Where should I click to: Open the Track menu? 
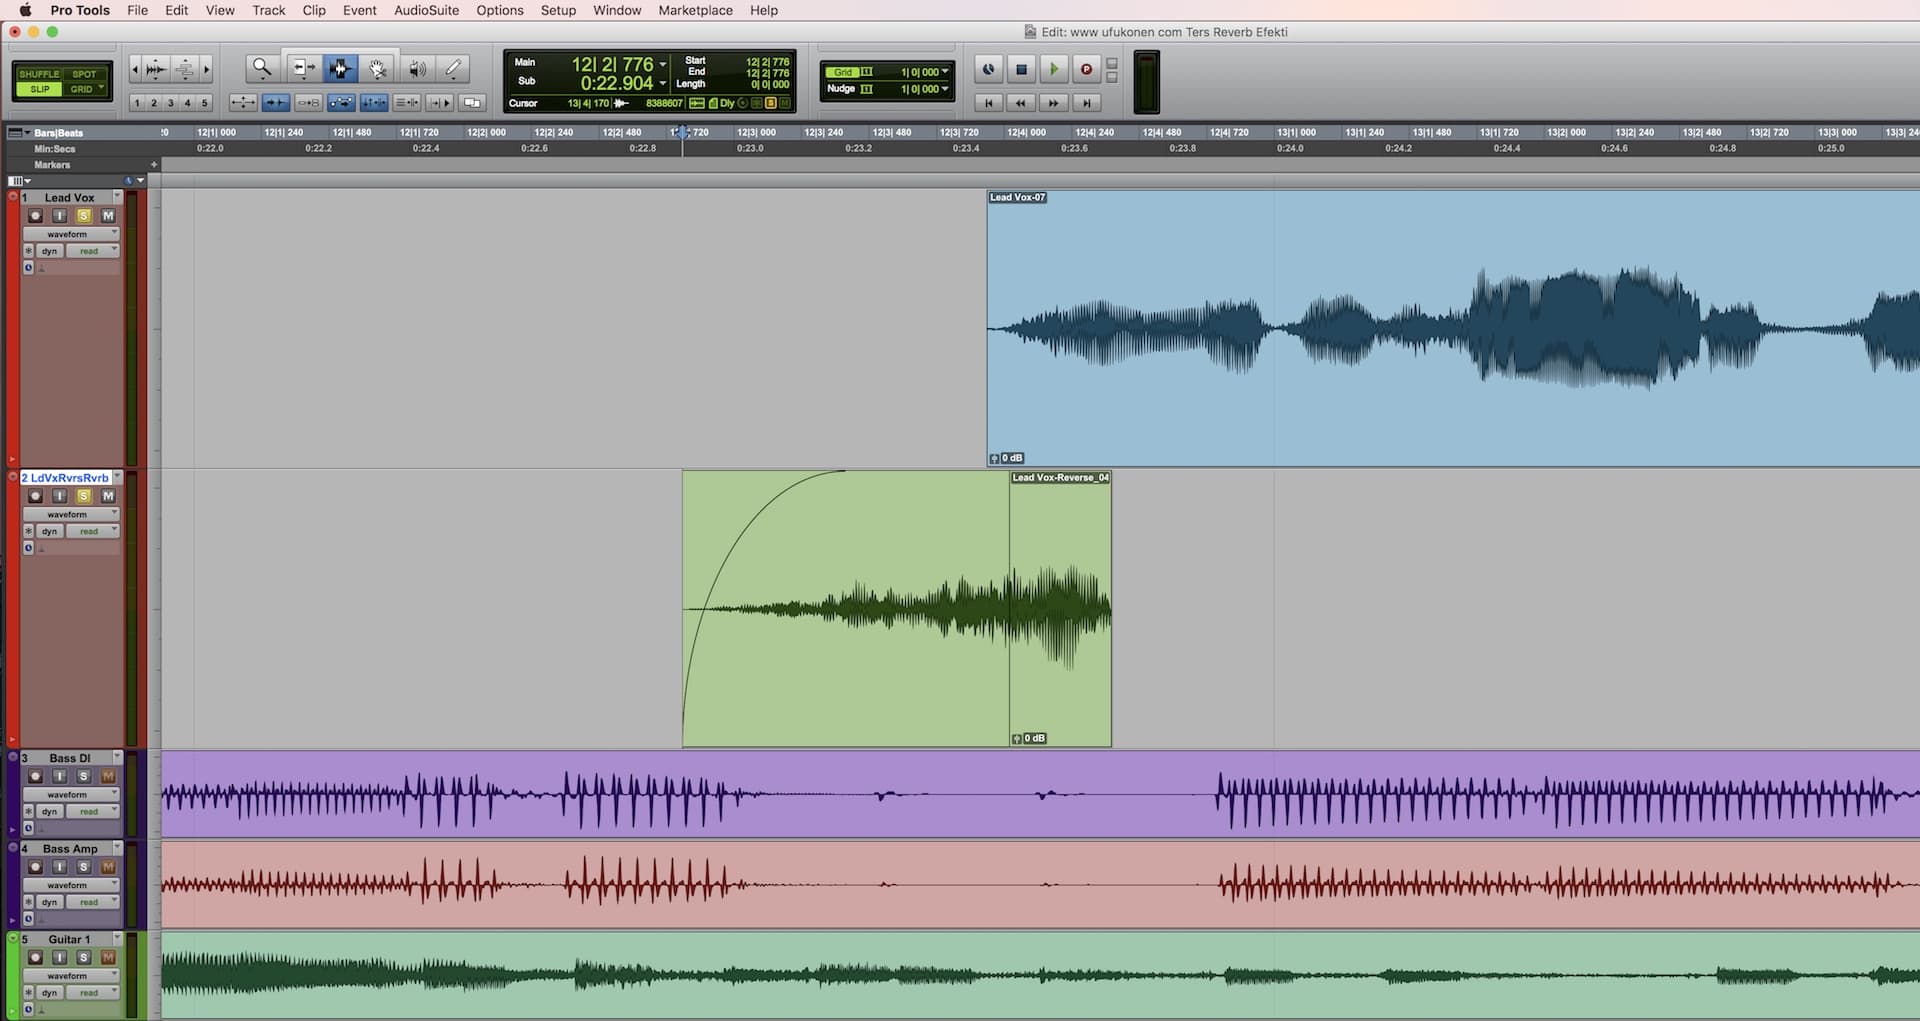tap(268, 10)
